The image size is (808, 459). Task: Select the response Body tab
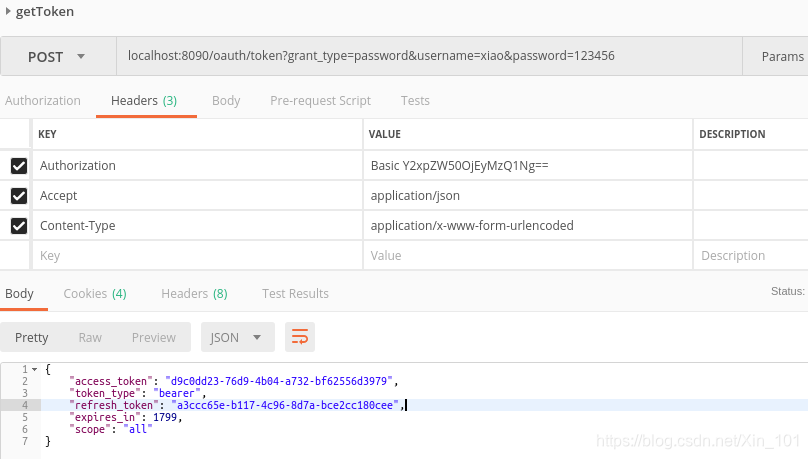(x=20, y=294)
